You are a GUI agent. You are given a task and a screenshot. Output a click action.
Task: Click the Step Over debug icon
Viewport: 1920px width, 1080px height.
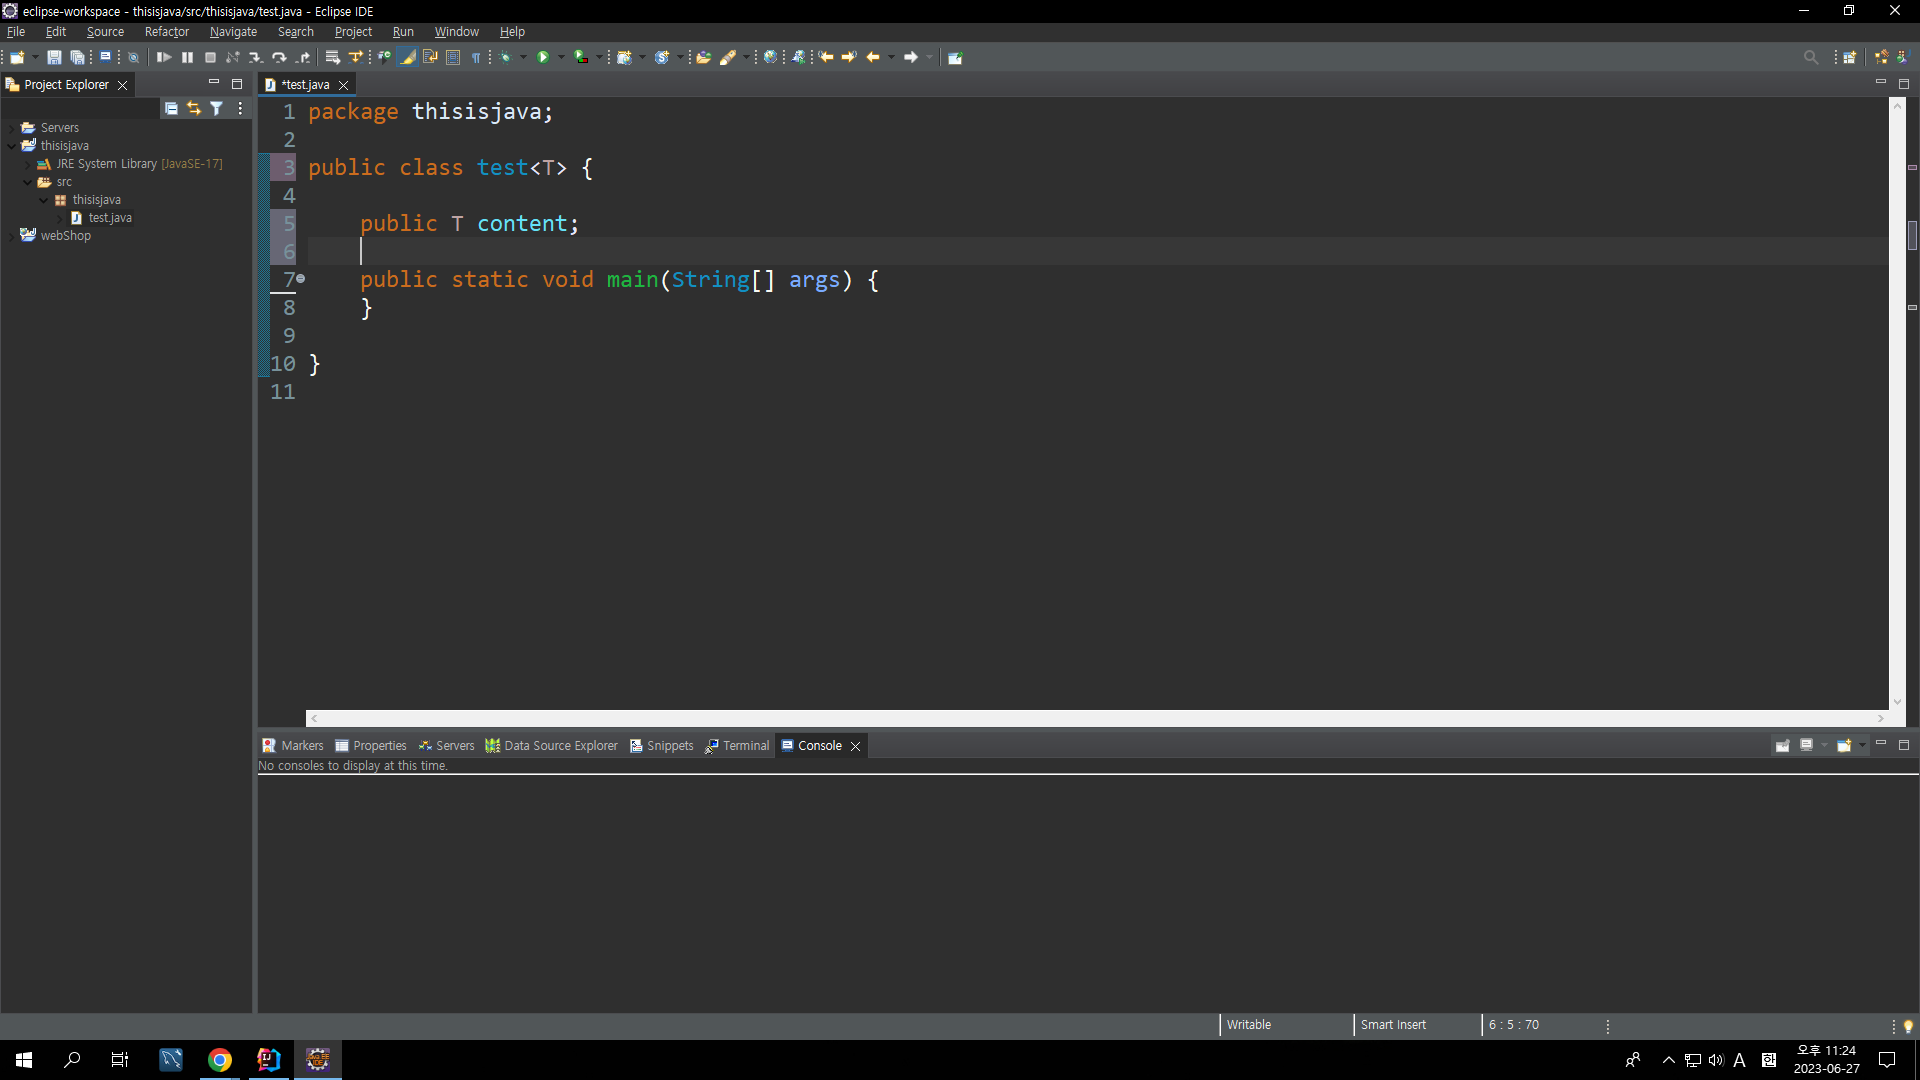279,57
